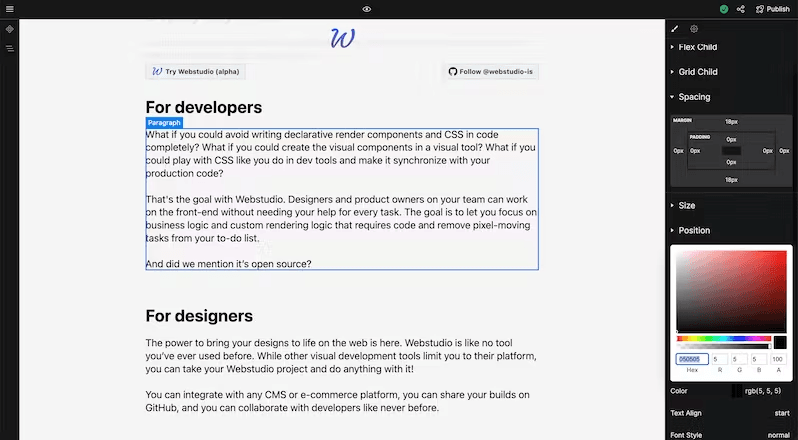Click the Text Align property label
Image resolution: width=798 pixels, height=440 pixels.
(686, 413)
